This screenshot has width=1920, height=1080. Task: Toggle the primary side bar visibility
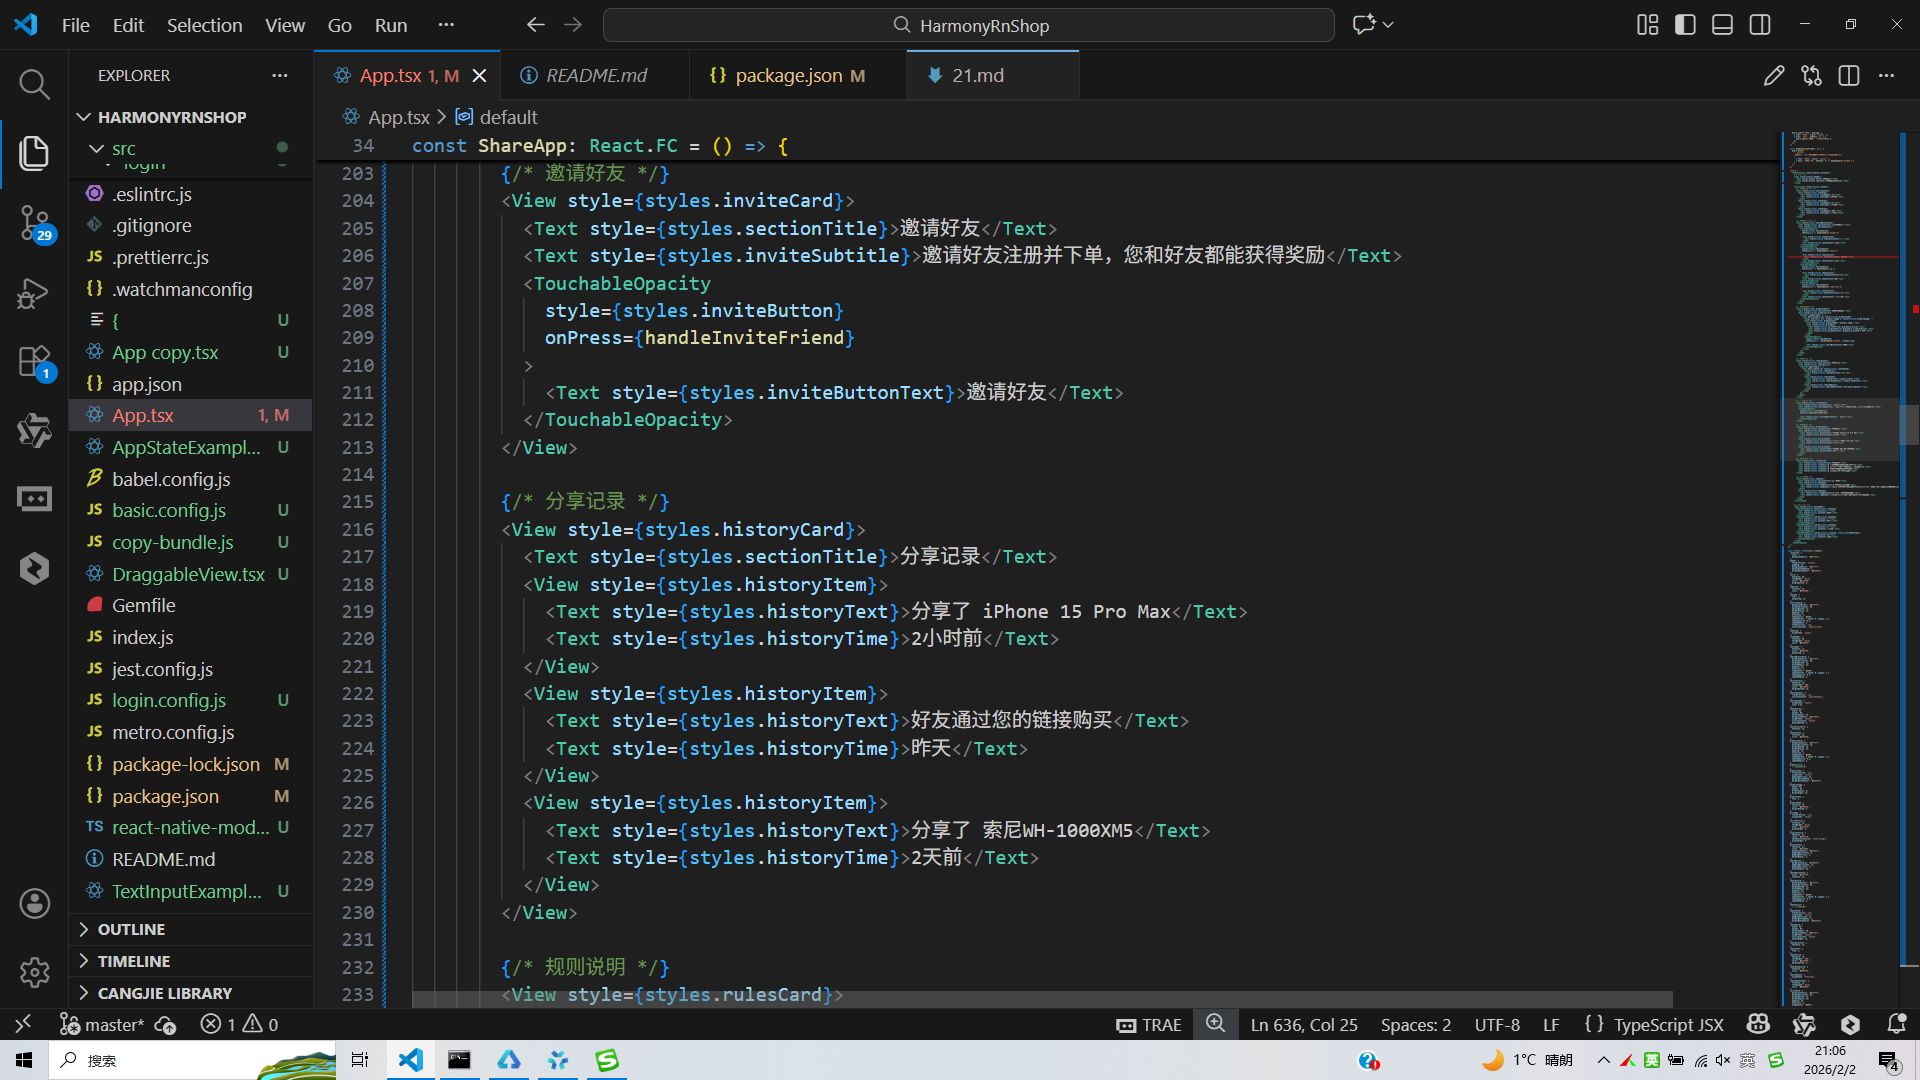1685,25
